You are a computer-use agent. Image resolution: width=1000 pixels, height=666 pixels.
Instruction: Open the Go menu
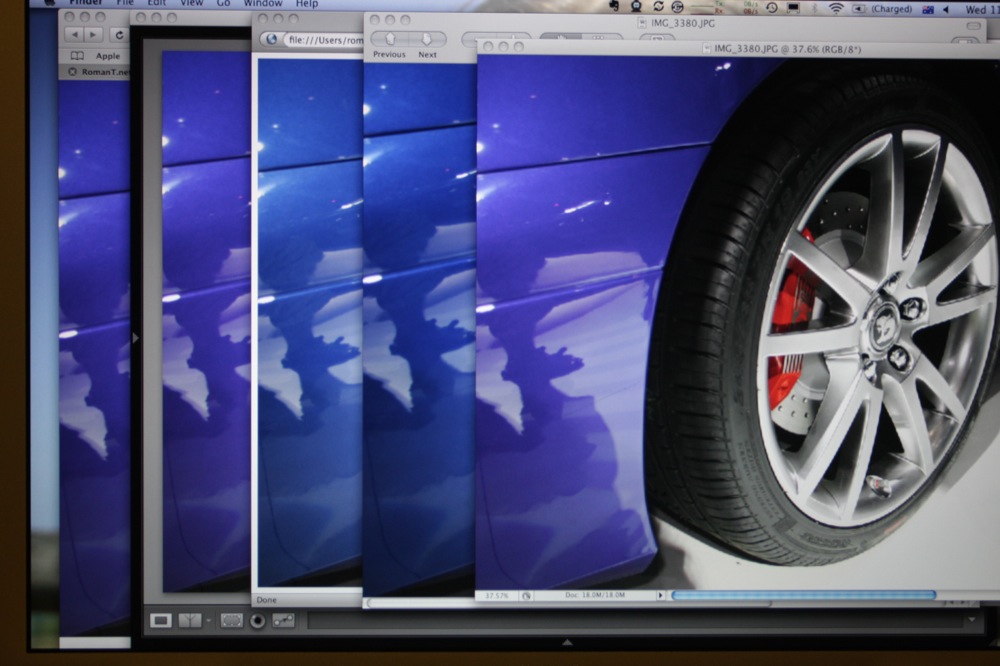click(x=222, y=4)
